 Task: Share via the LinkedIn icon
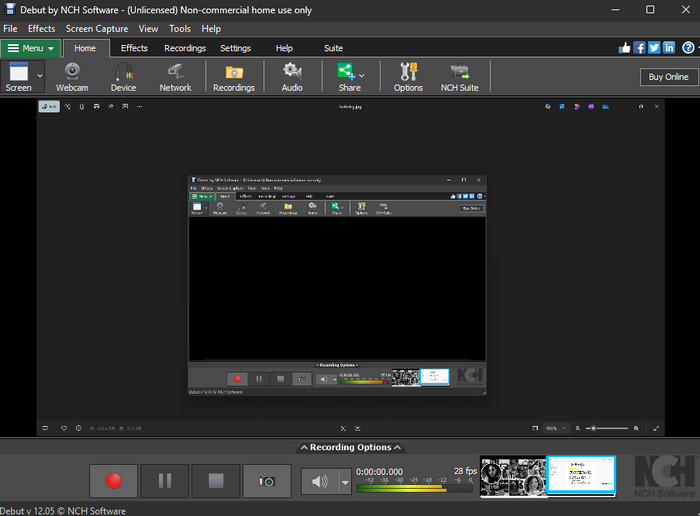point(669,48)
